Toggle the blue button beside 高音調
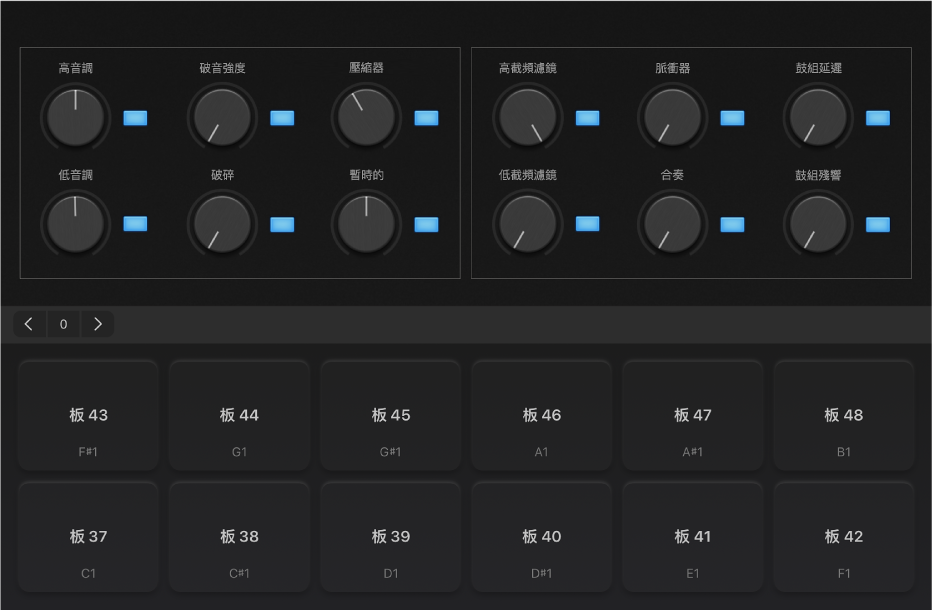 [x=135, y=118]
